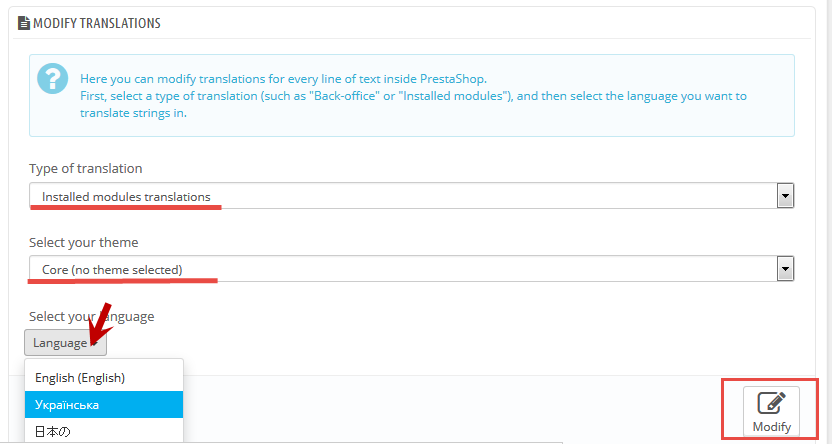Click the blue question mark help icon
This screenshot has width=832, height=444.
click(53, 79)
